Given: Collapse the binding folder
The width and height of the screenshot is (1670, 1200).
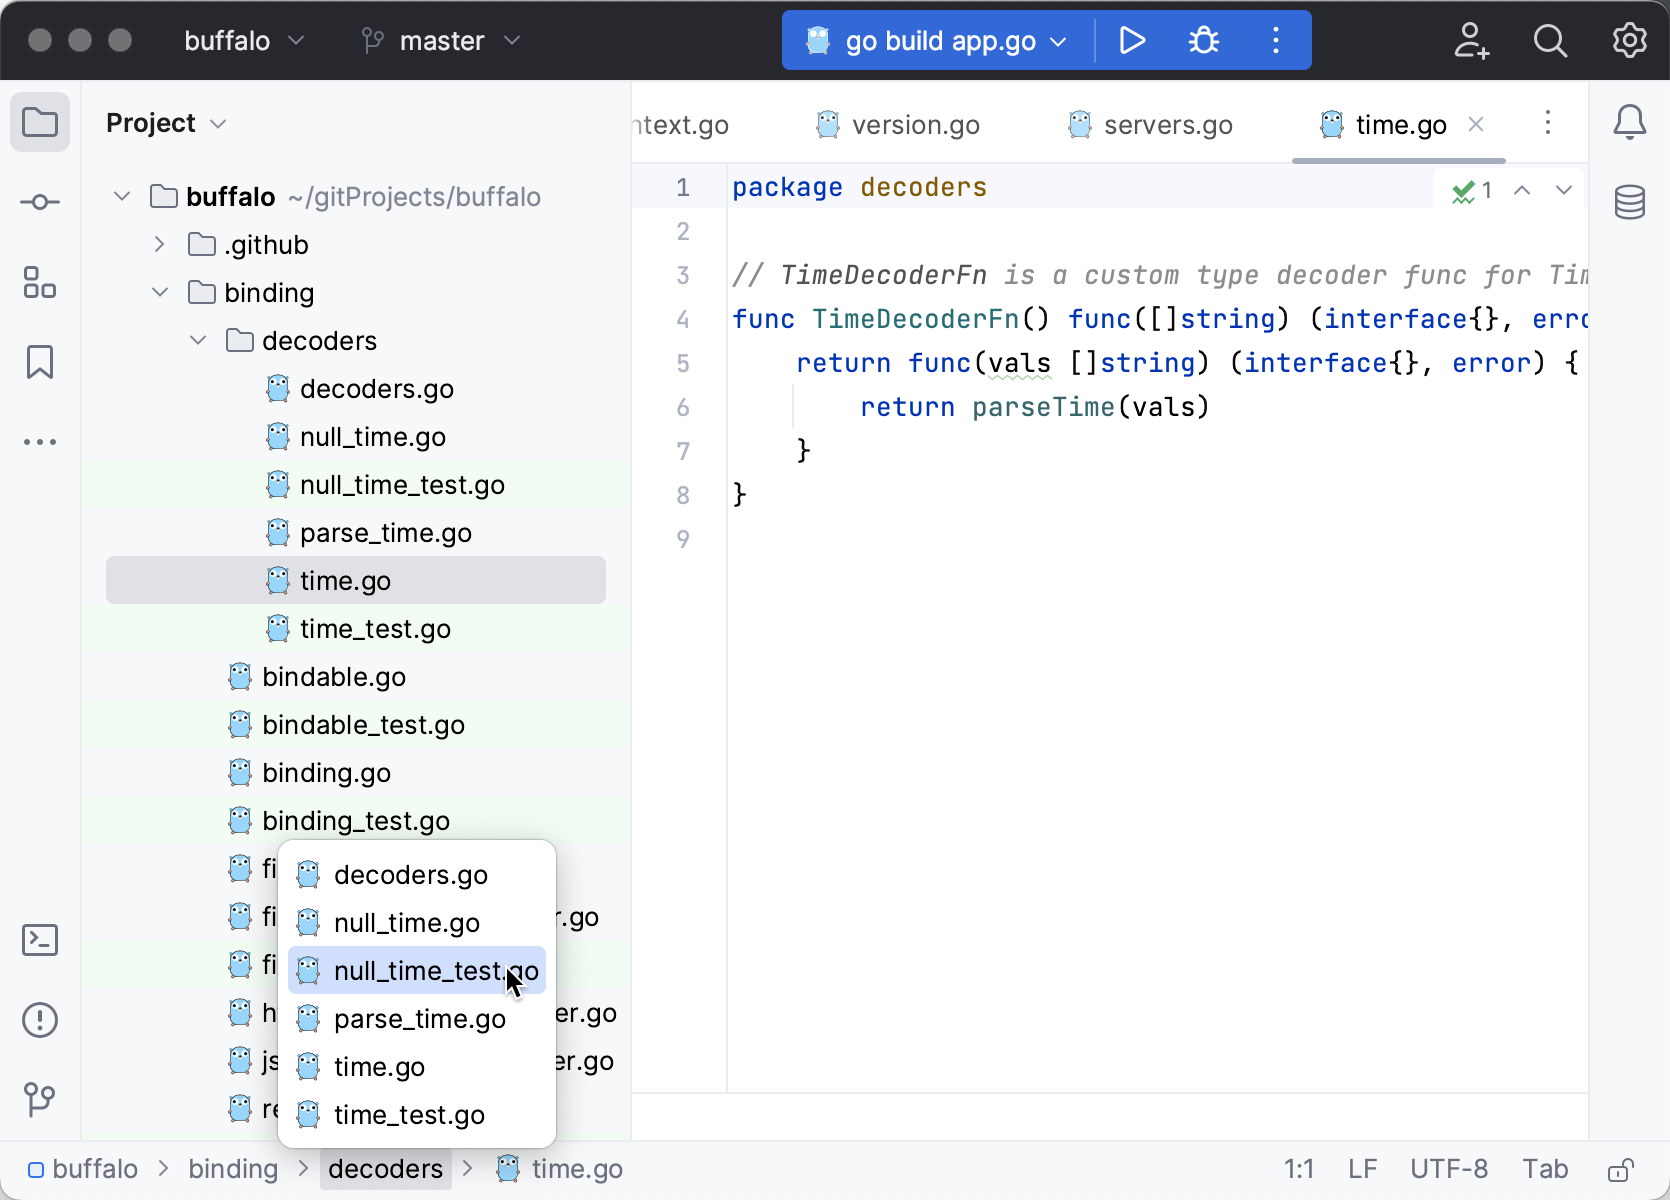Looking at the screenshot, I should [x=160, y=292].
